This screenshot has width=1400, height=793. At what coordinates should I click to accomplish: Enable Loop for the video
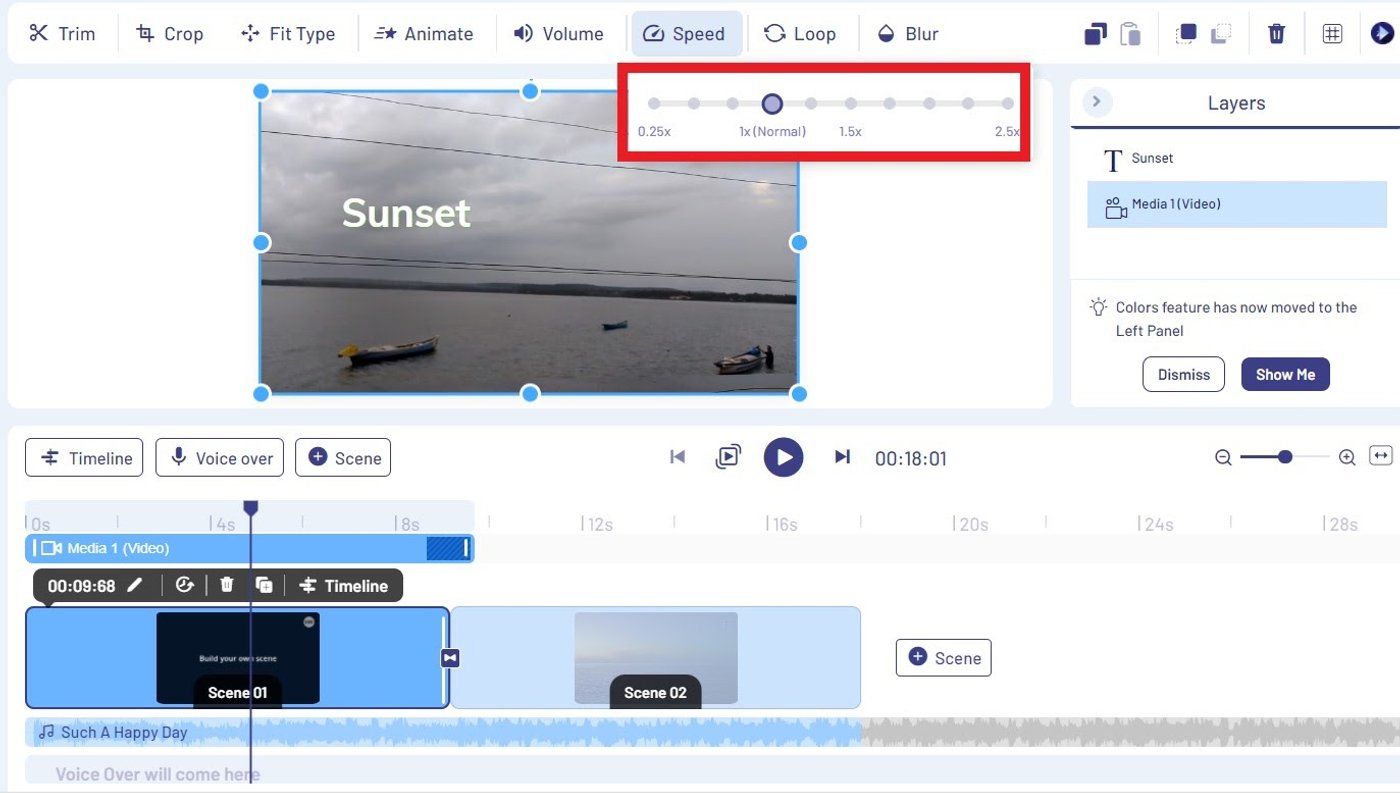tap(801, 33)
